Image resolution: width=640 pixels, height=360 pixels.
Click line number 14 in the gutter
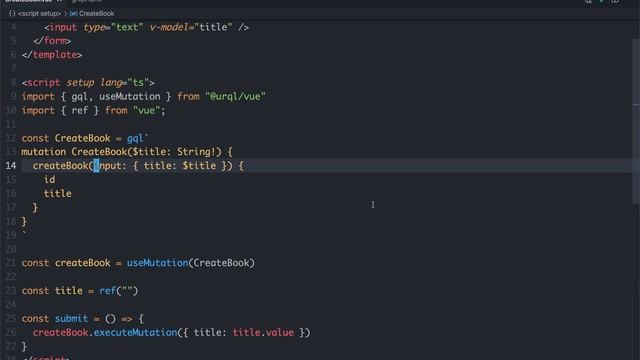(x=11, y=166)
